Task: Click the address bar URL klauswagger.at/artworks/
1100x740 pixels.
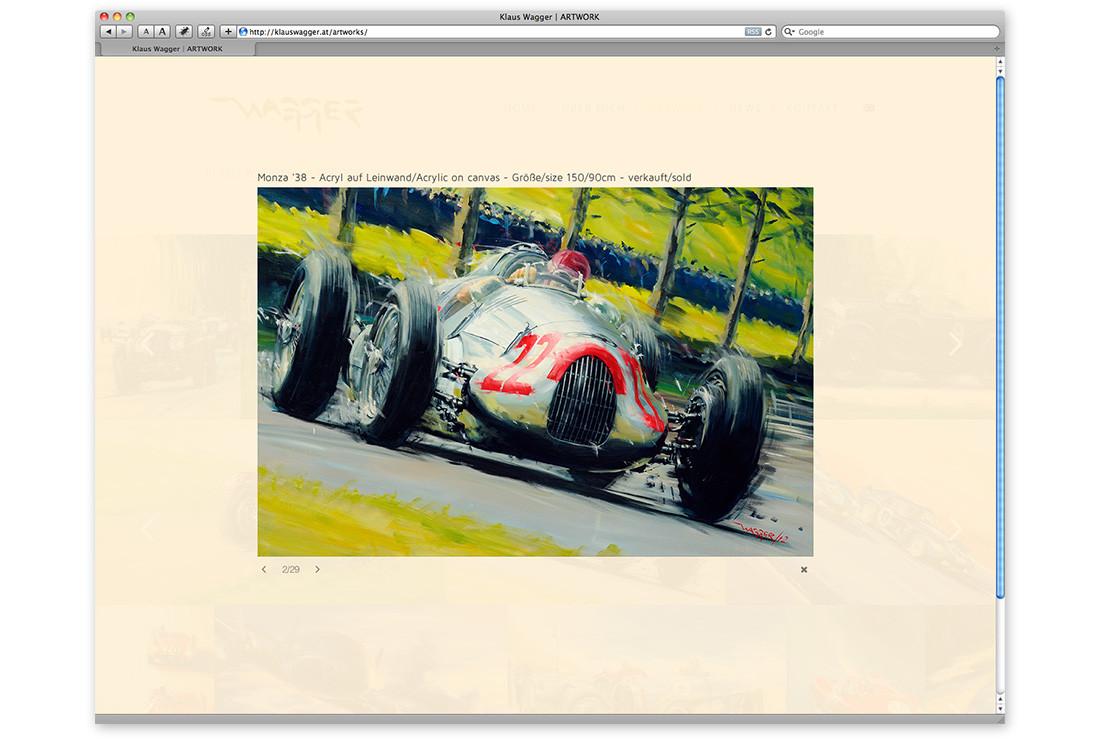Action: click(308, 32)
